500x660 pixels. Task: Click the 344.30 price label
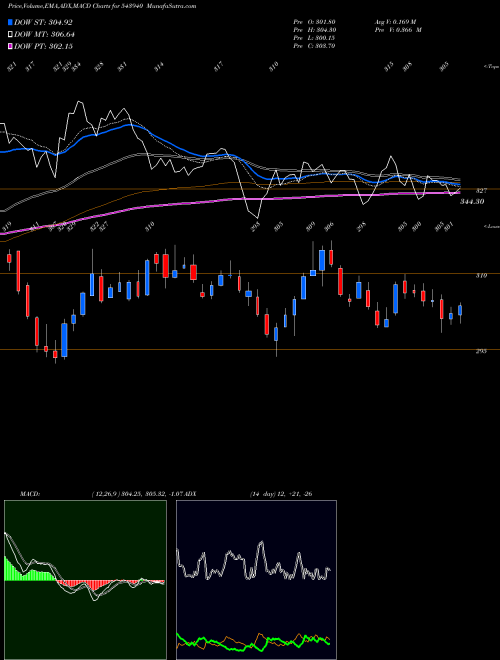(x=472, y=202)
